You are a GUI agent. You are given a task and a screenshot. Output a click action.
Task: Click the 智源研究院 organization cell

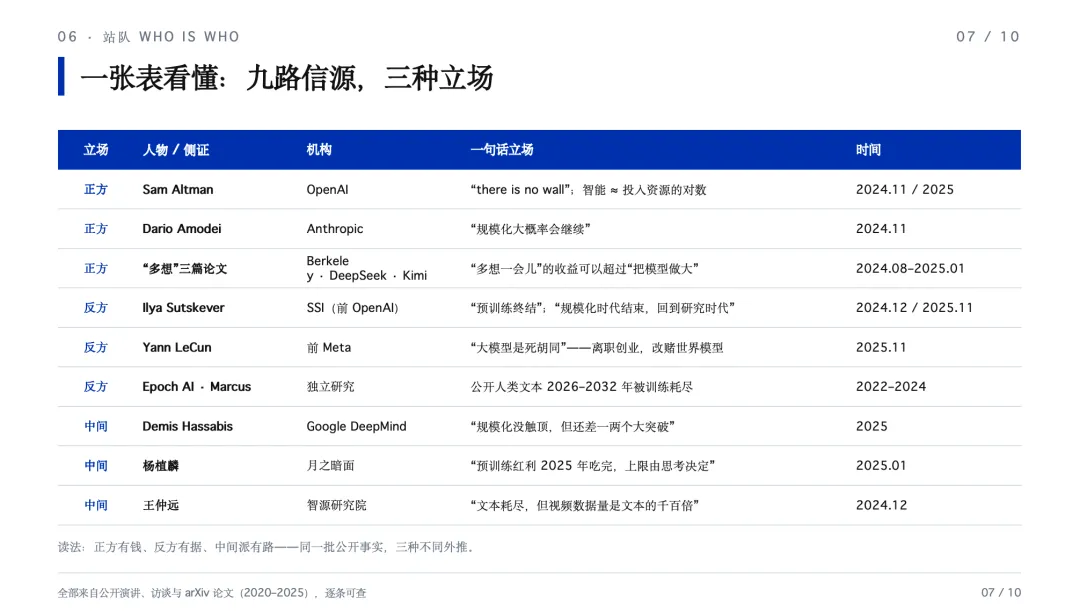click(x=336, y=506)
